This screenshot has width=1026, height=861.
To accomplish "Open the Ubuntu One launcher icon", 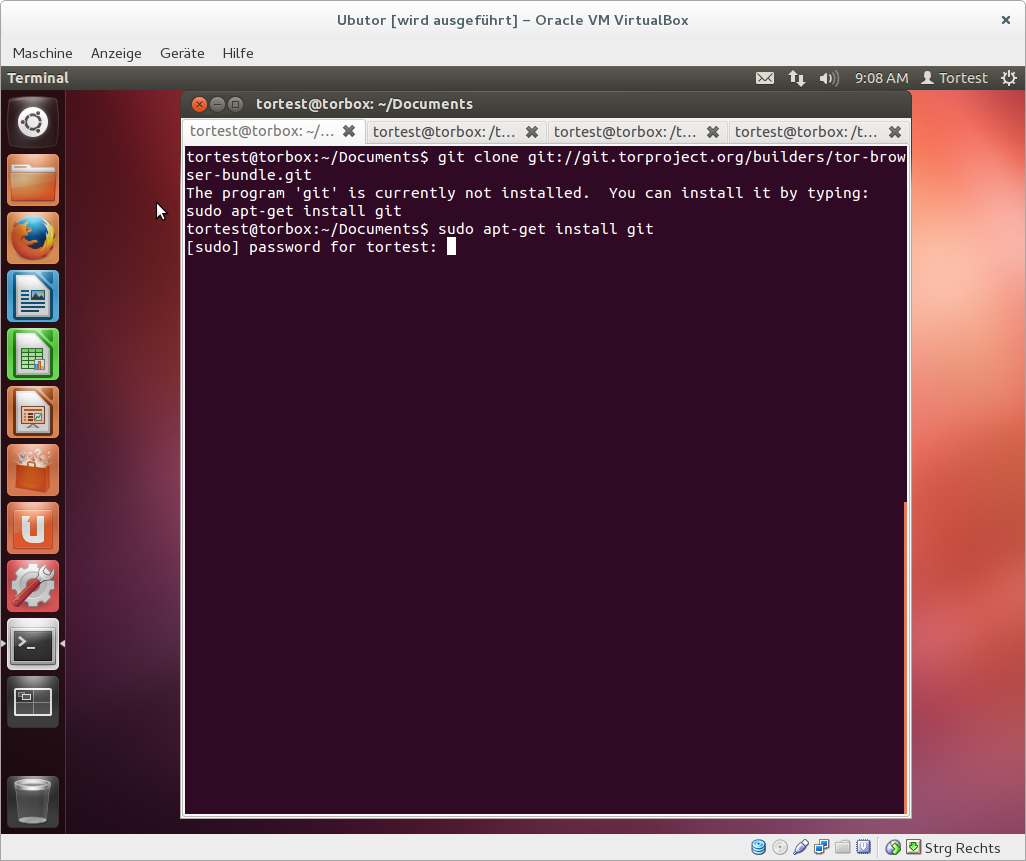I will (x=33, y=528).
